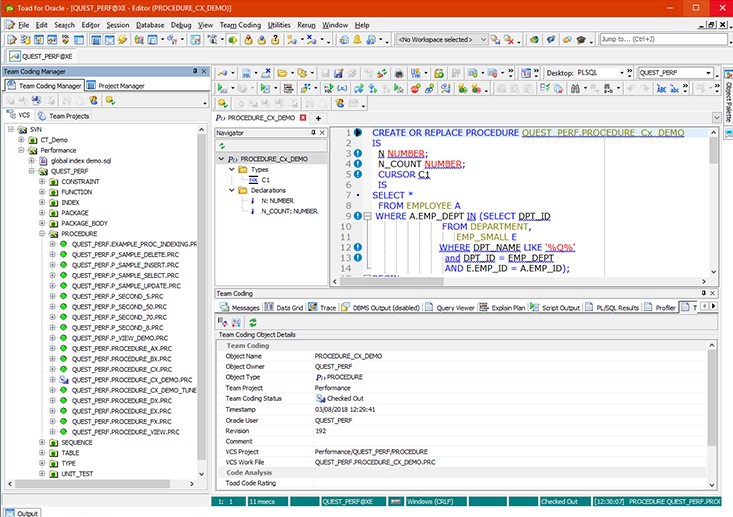Click the printer icon in editor toolbar
The image size is (733, 517).
coord(398,73)
